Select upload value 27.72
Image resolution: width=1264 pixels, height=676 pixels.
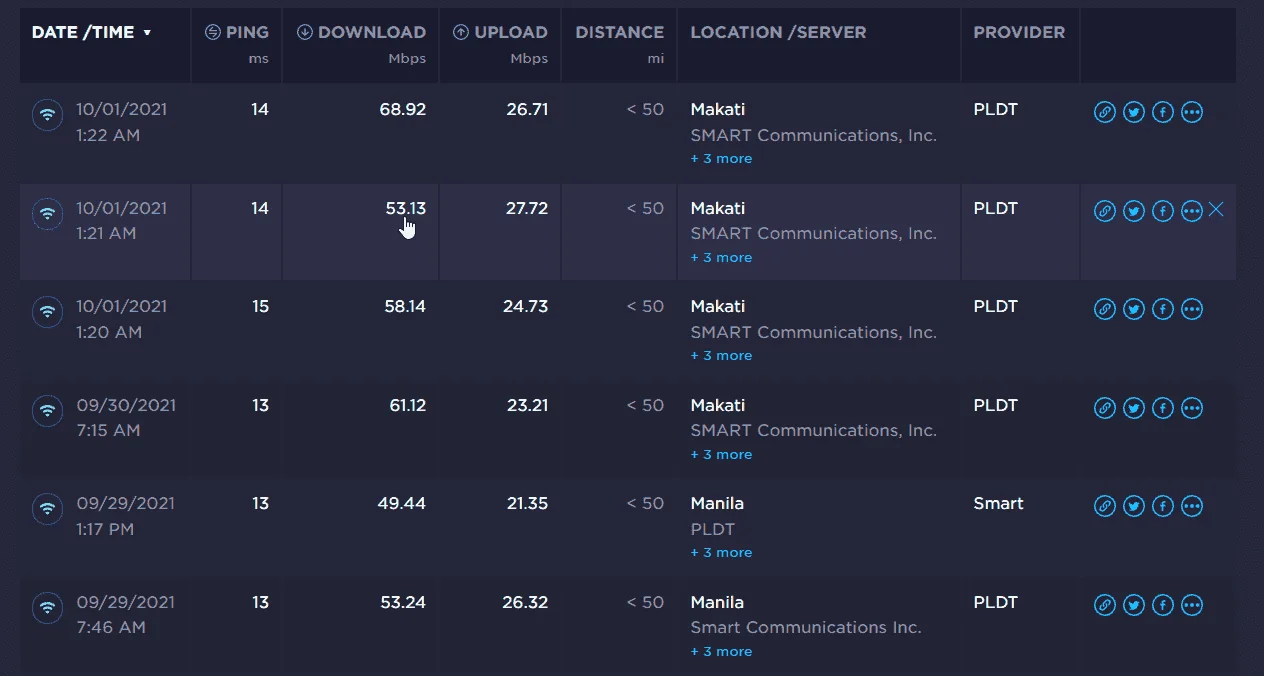click(527, 208)
